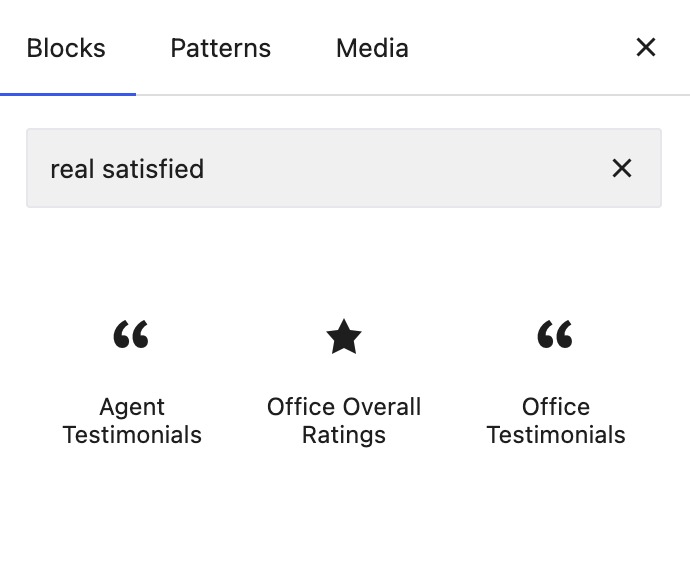
Task: Click the Office Overall Ratings star icon
Action: pyautogui.click(x=344, y=336)
